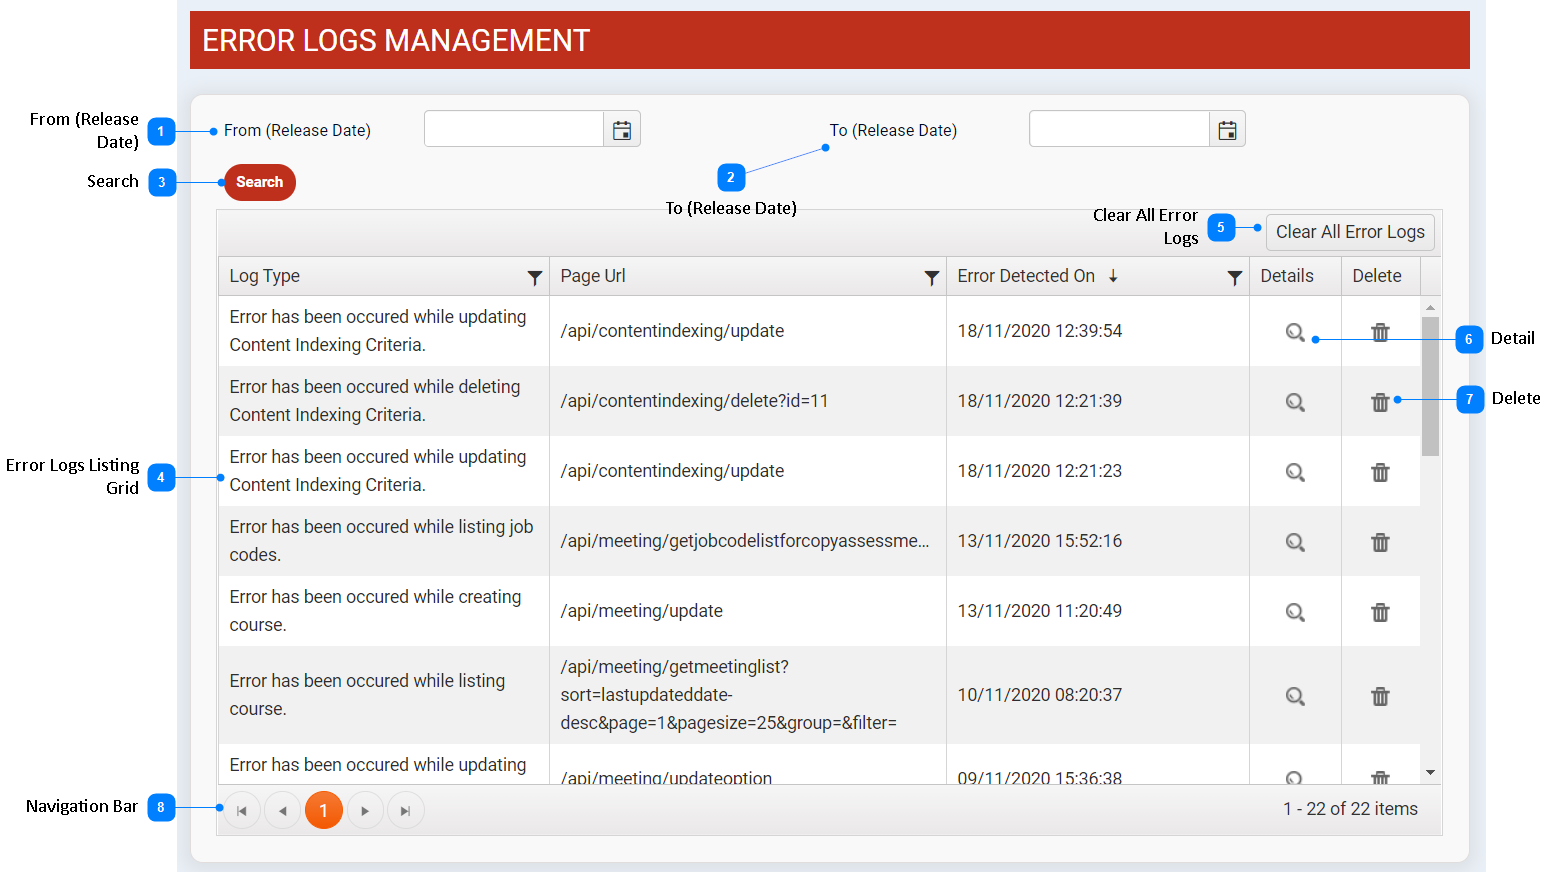Click the grid vertical scrollbar thumb
This screenshot has width=1548, height=872.
1430,386
